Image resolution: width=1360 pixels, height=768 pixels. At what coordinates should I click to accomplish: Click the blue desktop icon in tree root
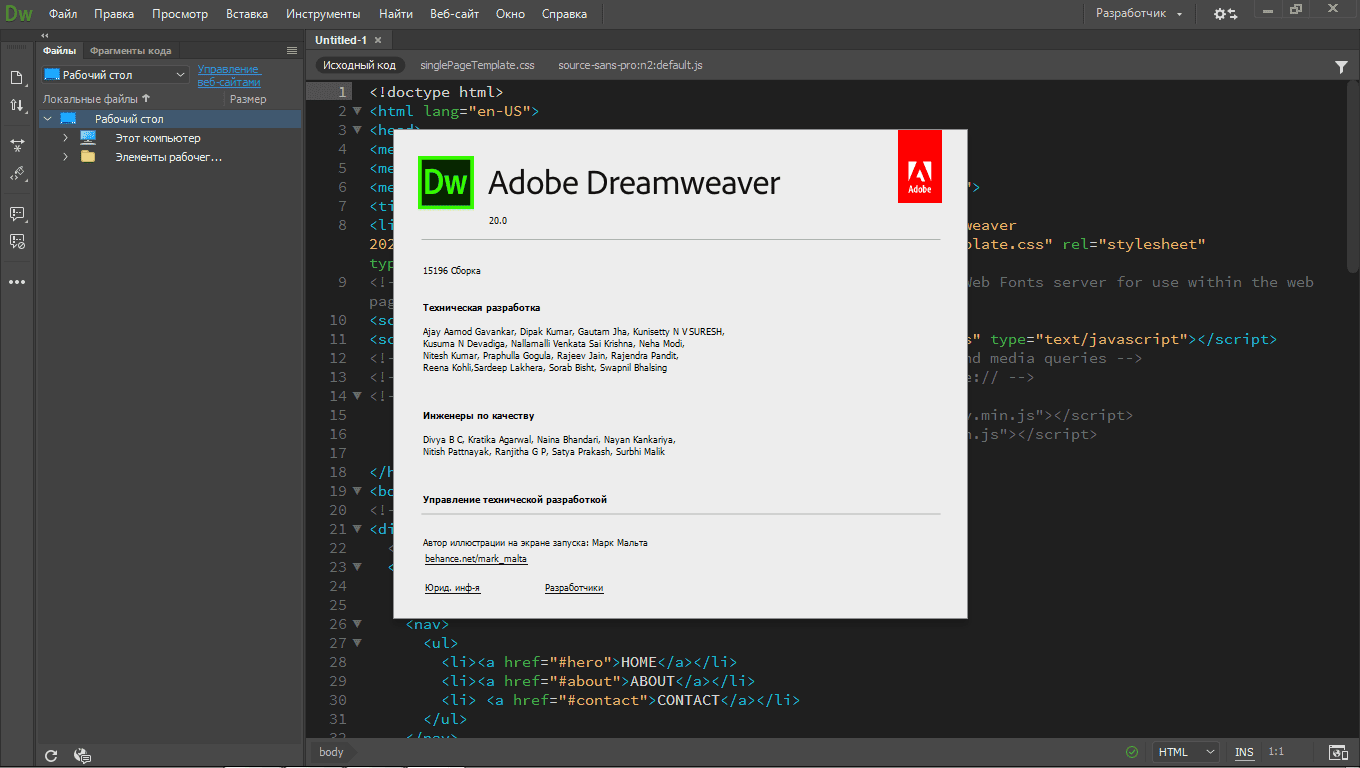[x=68, y=119]
